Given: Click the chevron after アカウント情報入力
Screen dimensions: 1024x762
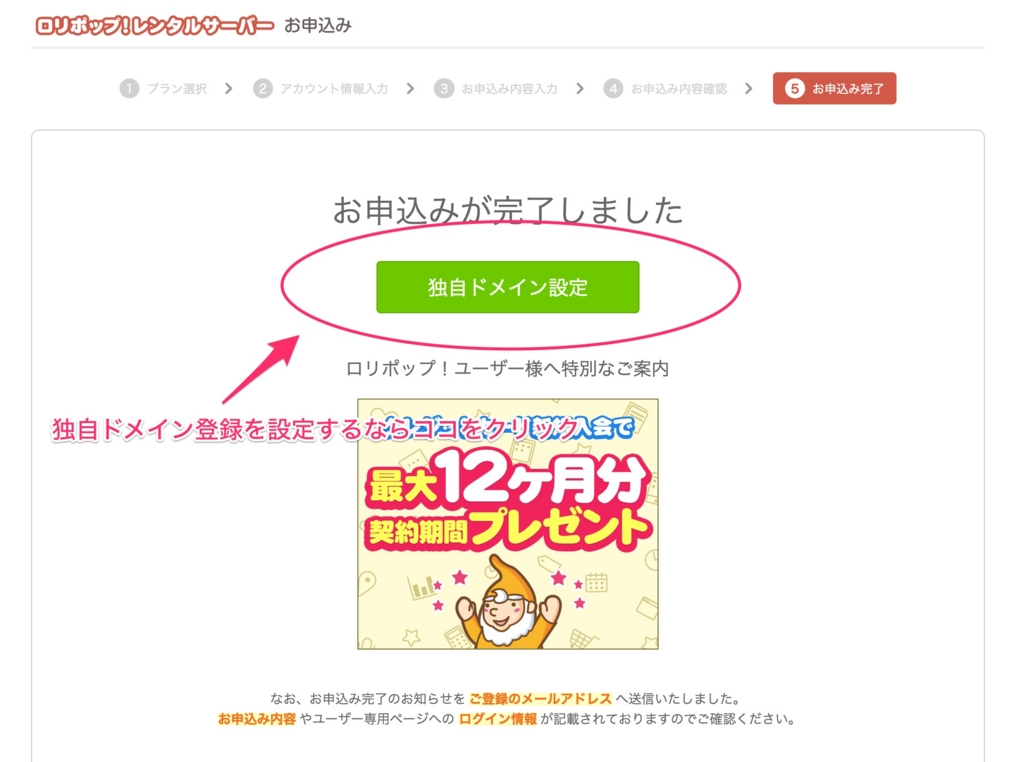Looking at the screenshot, I should [410, 88].
